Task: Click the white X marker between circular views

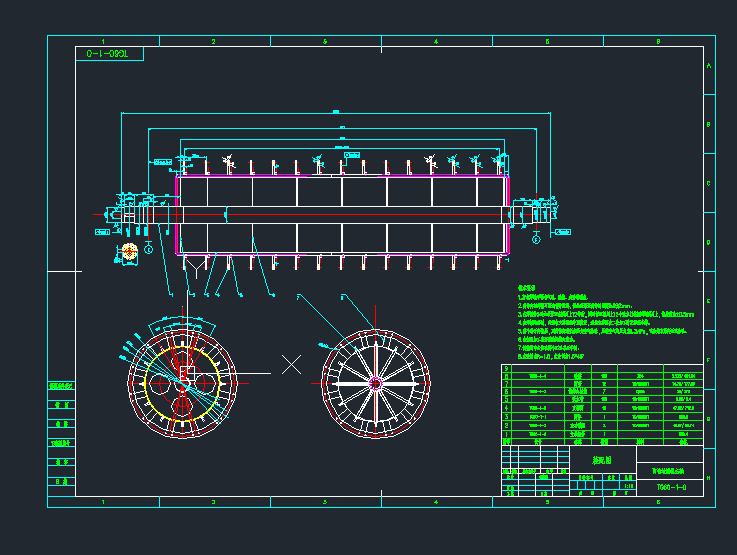Action: tap(291, 364)
